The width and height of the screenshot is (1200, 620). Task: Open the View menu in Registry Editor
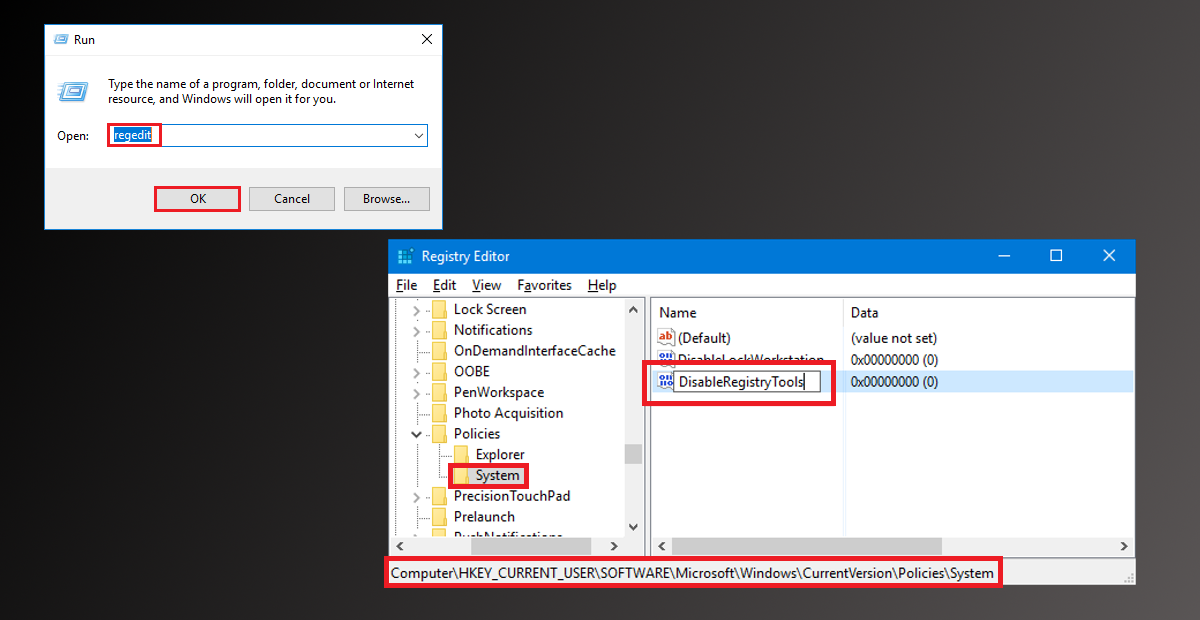coord(486,285)
